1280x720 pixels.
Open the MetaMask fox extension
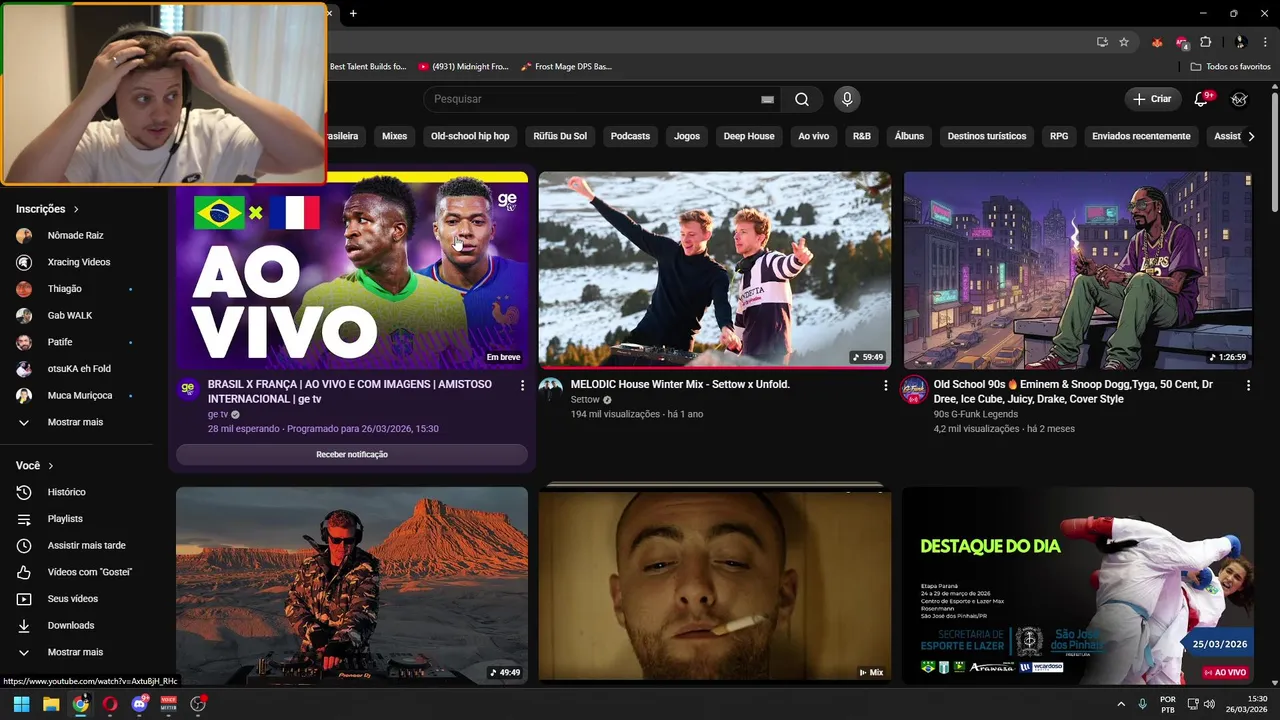tap(1157, 42)
